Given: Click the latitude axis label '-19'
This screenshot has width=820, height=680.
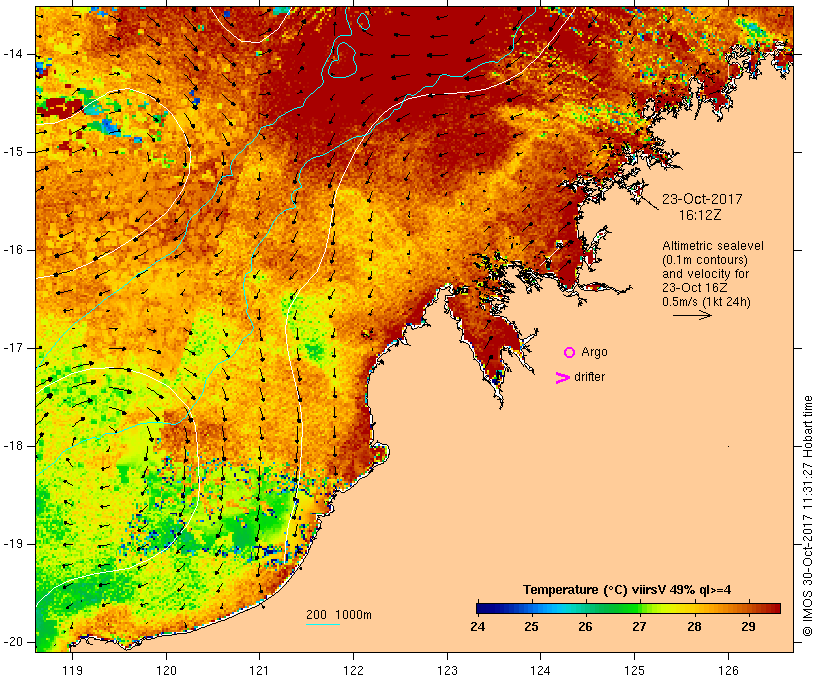Looking at the screenshot, I should pos(13,544).
